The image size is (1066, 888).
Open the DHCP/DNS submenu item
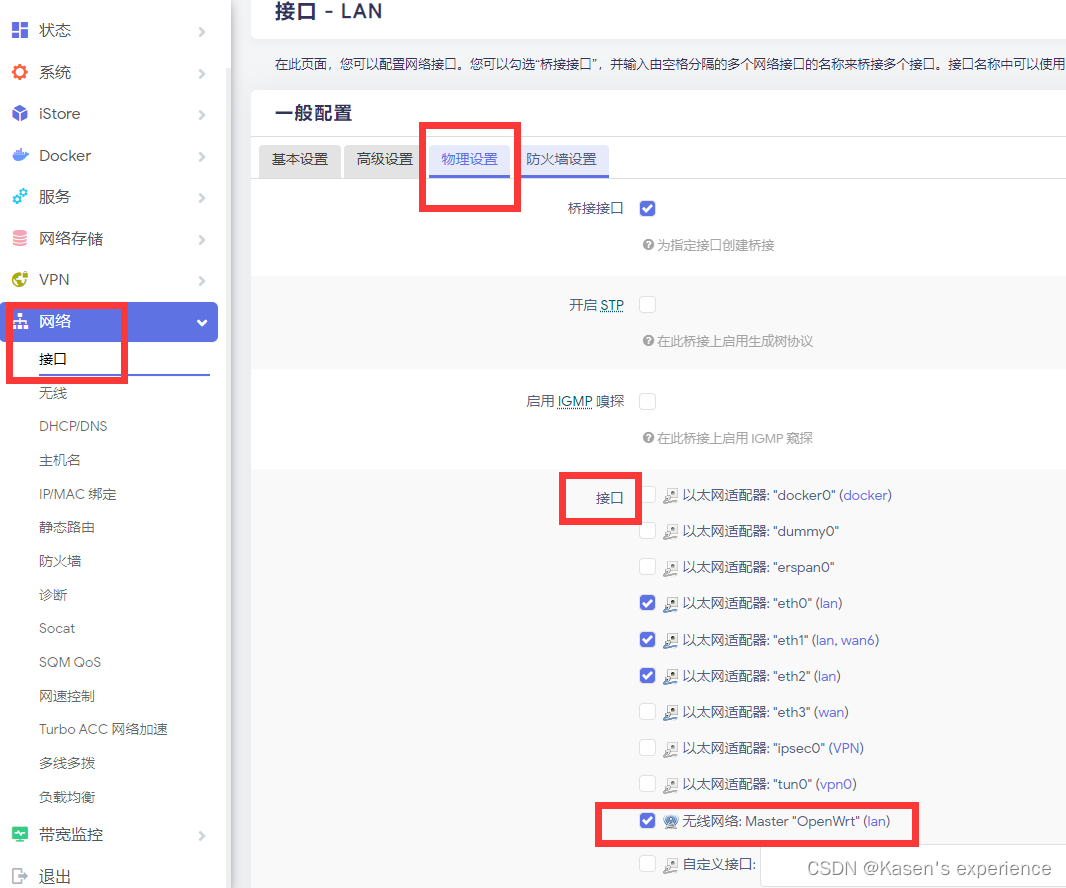point(73,426)
